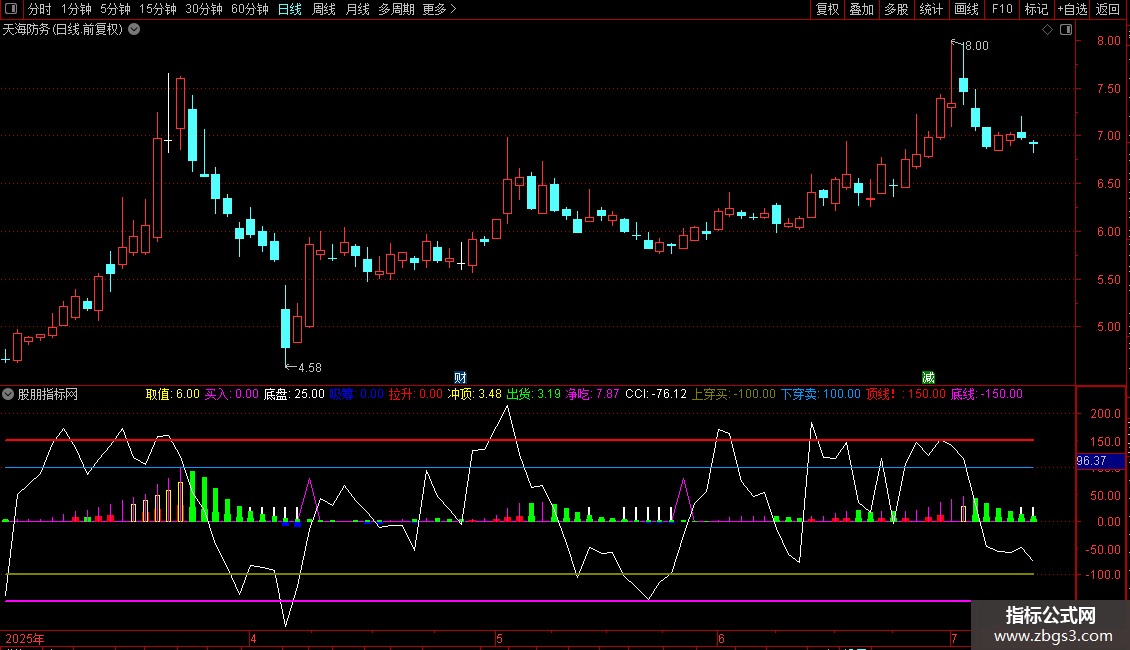Viewport: 1130px width, 650px height.
Task: Open the round dropdown beside 天海防务 title
Action: click(x=134, y=30)
